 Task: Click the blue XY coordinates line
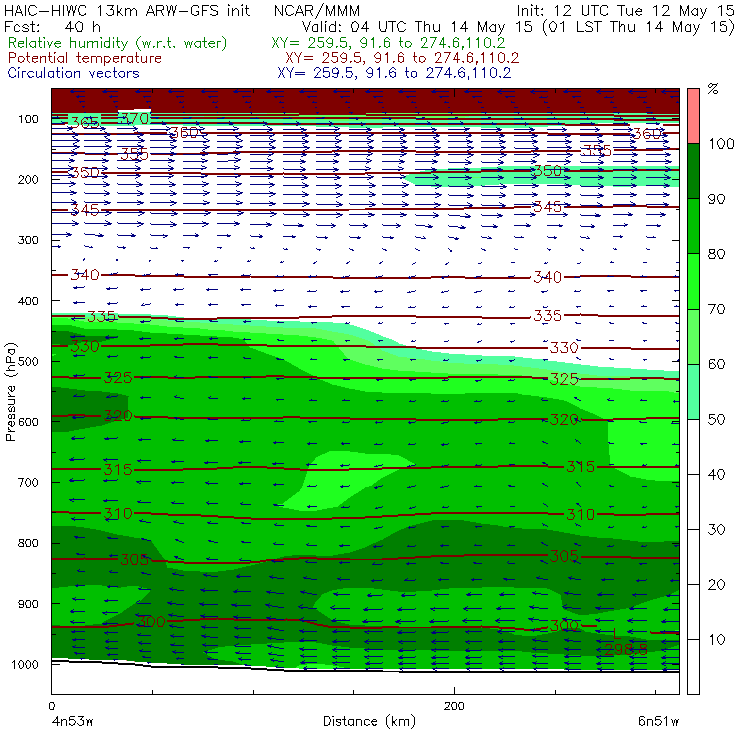pyautogui.click(x=394, y=73)
